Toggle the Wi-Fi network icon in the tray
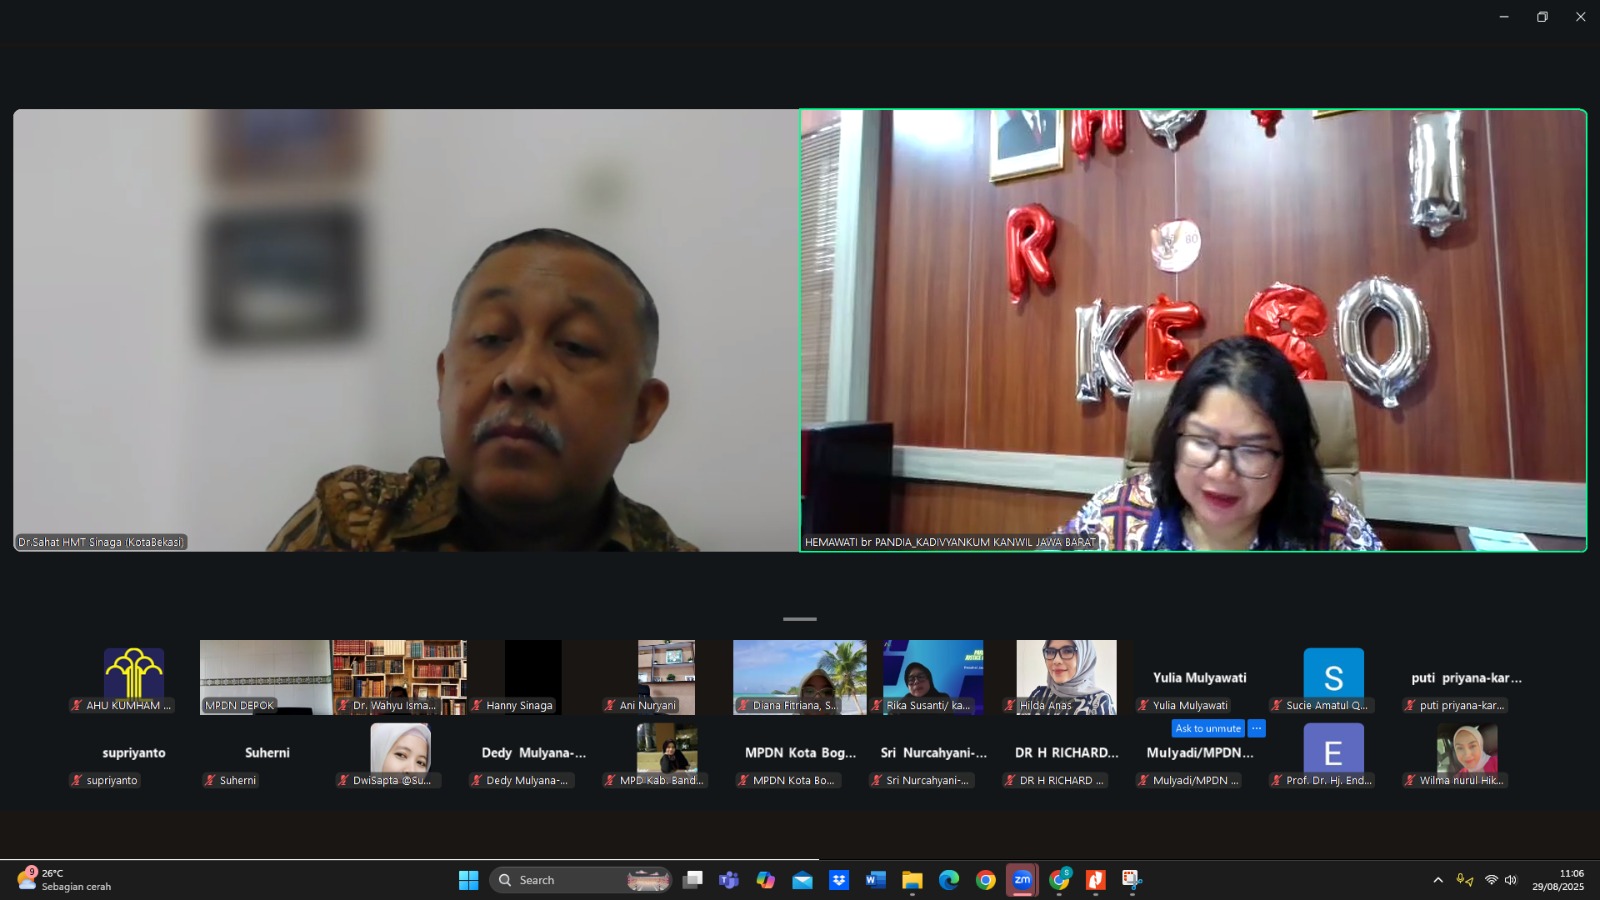 click(1491, 880)
